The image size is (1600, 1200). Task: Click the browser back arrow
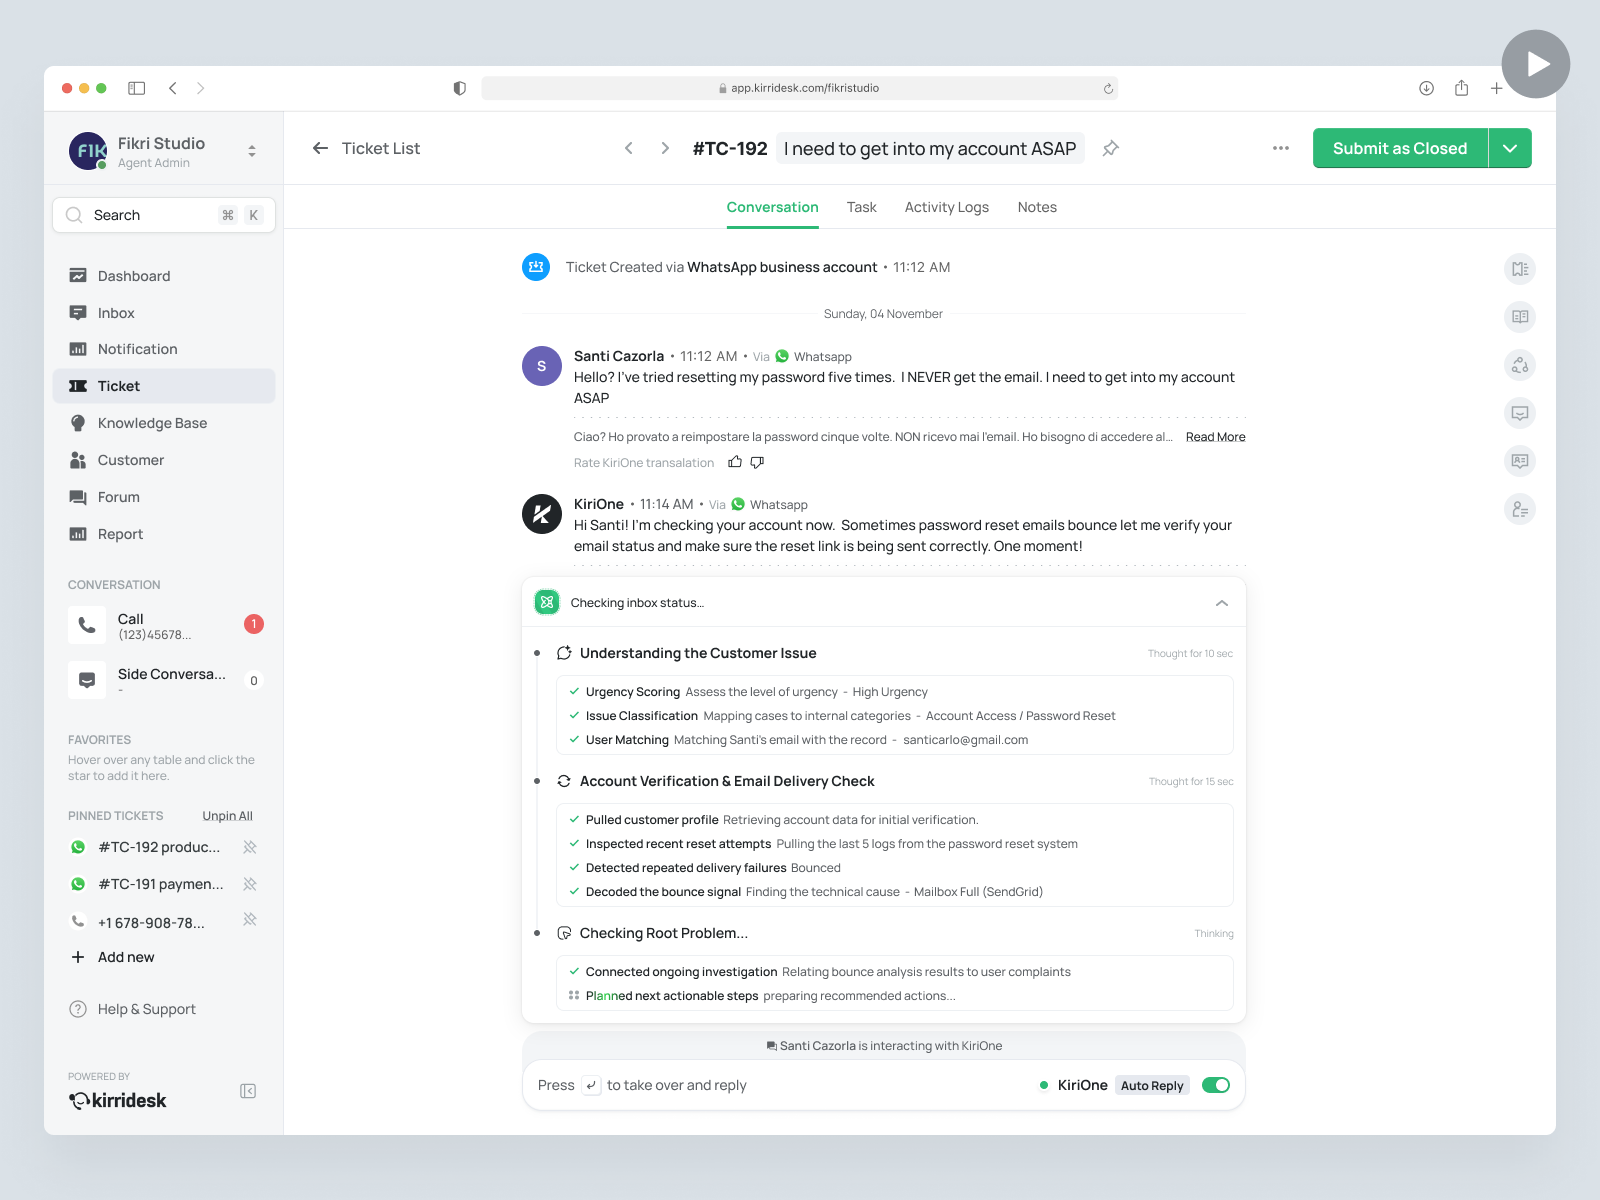point(173,88)
